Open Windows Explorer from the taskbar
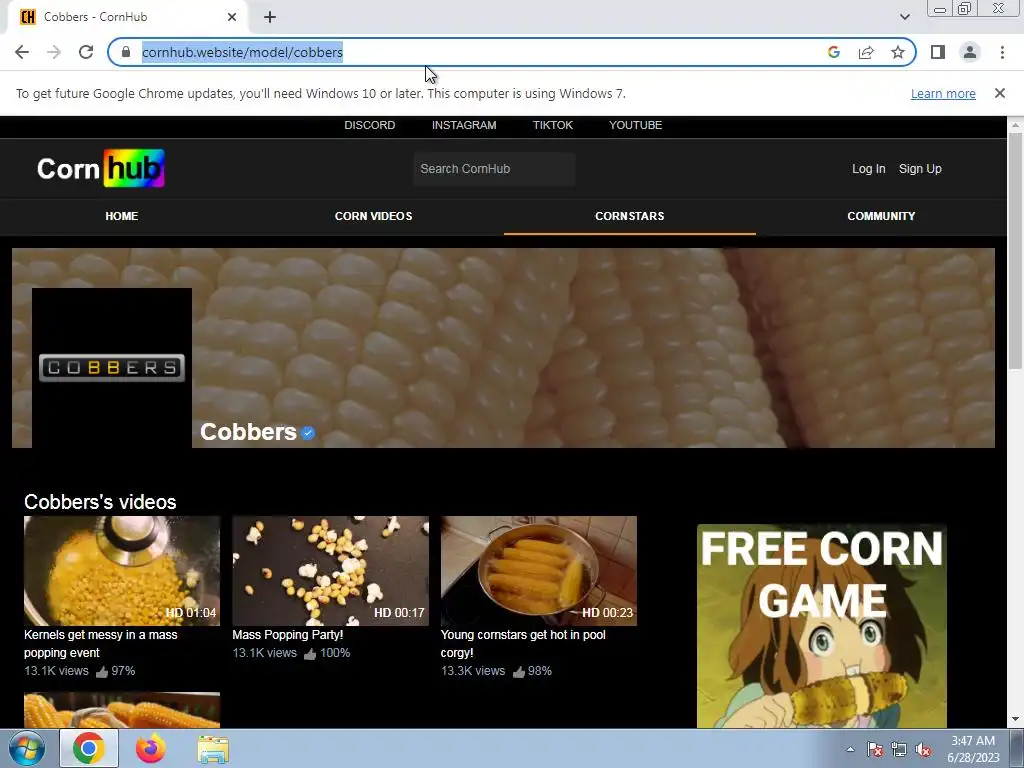 pos(213,749)
